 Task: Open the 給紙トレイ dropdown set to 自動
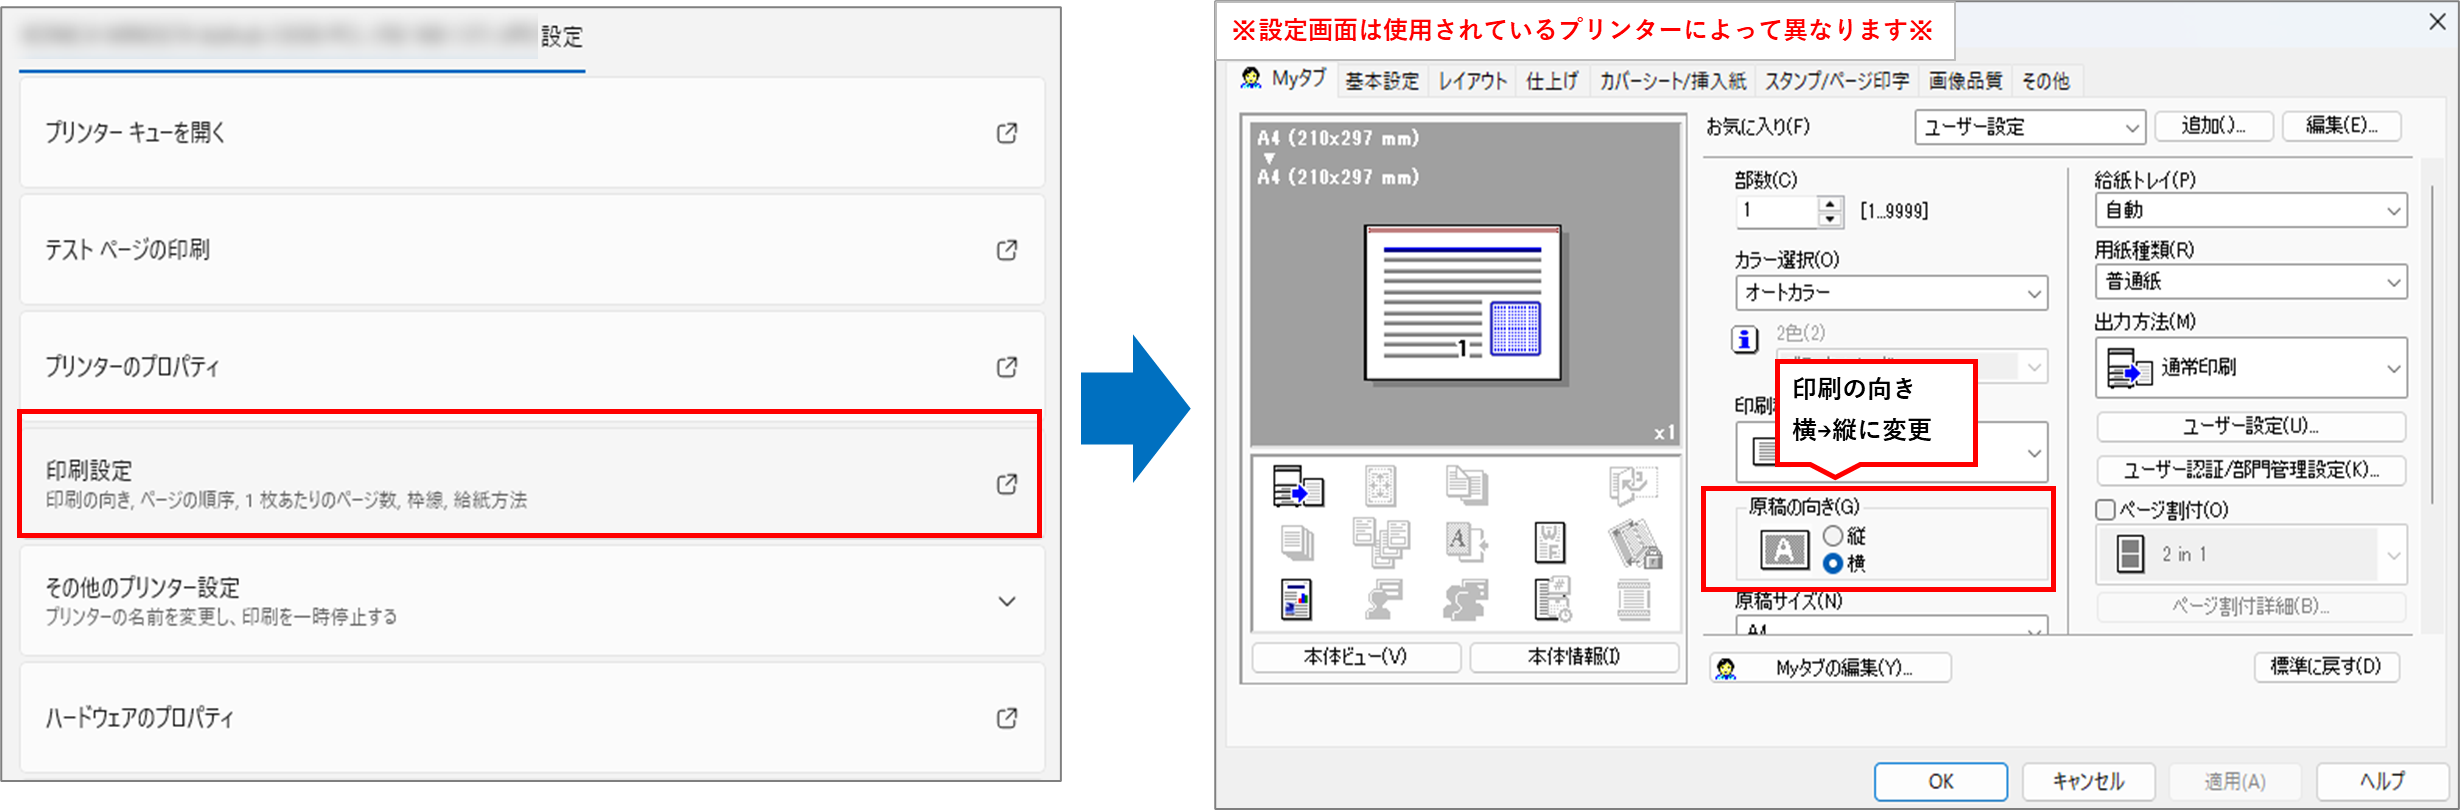click(x=2251, y=211)
